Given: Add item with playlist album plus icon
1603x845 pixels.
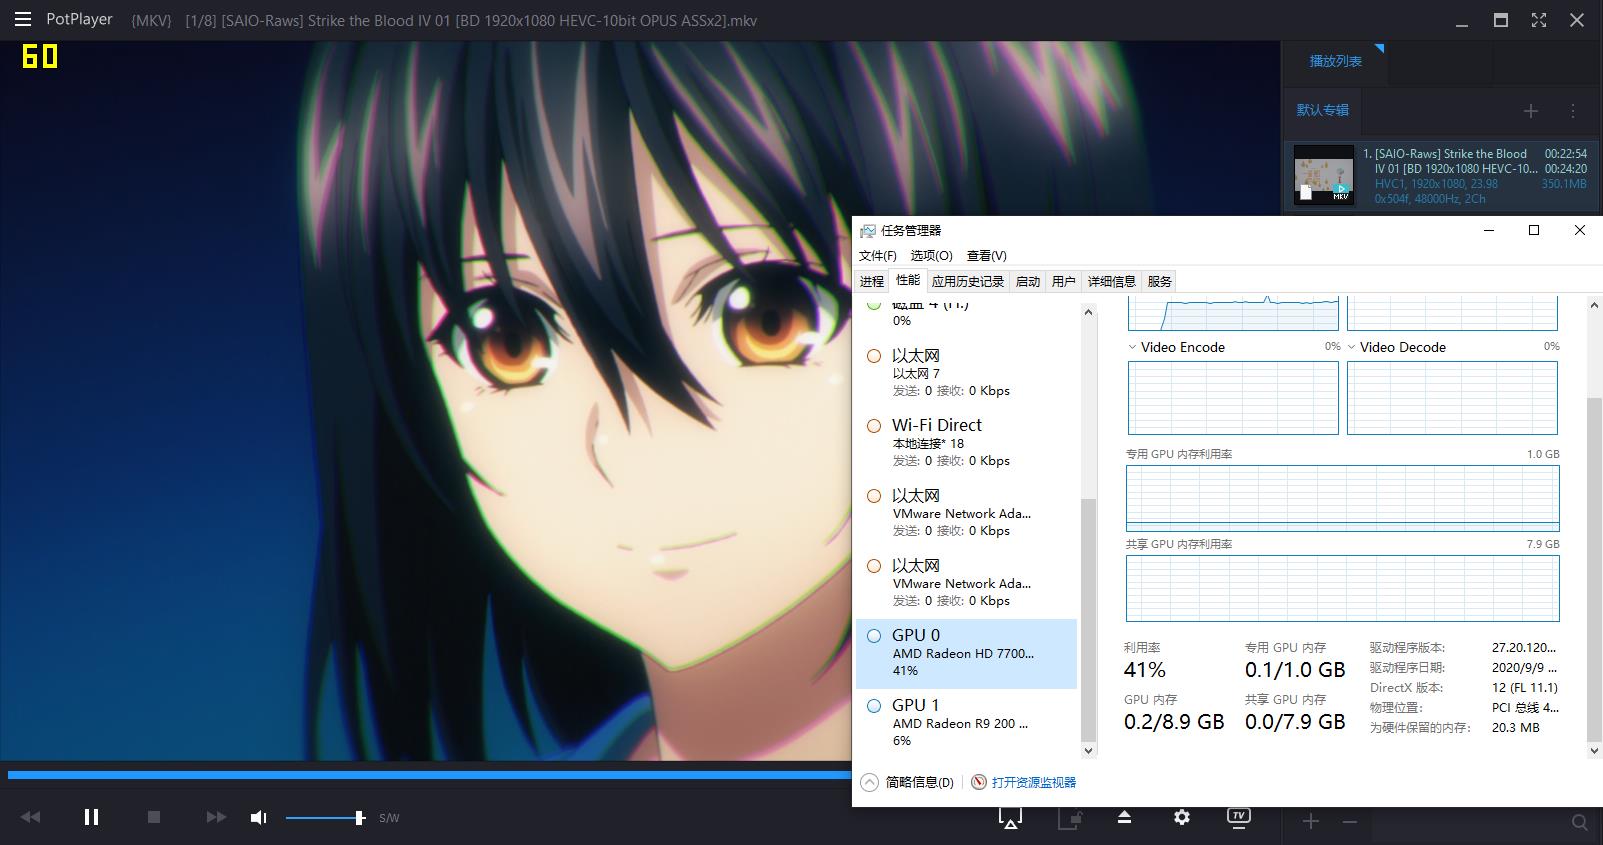Looking at the screenshot, I should click(x=1530, y=111).
